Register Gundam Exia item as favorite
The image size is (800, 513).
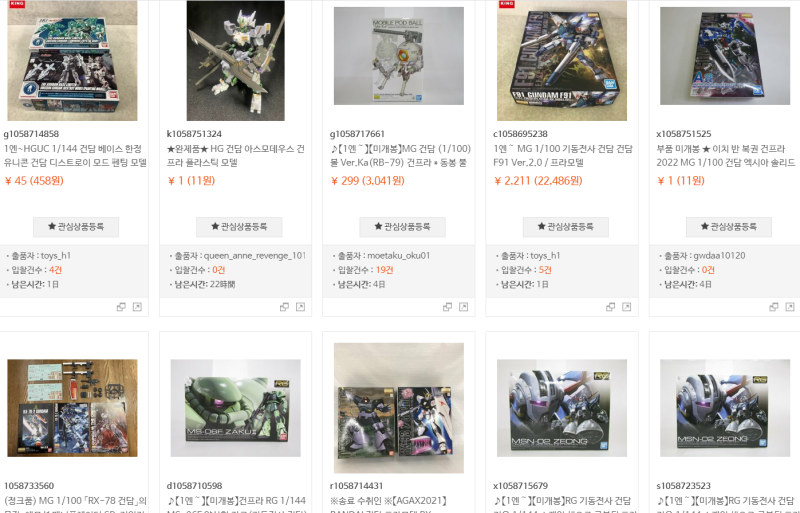tap(729, 227)
